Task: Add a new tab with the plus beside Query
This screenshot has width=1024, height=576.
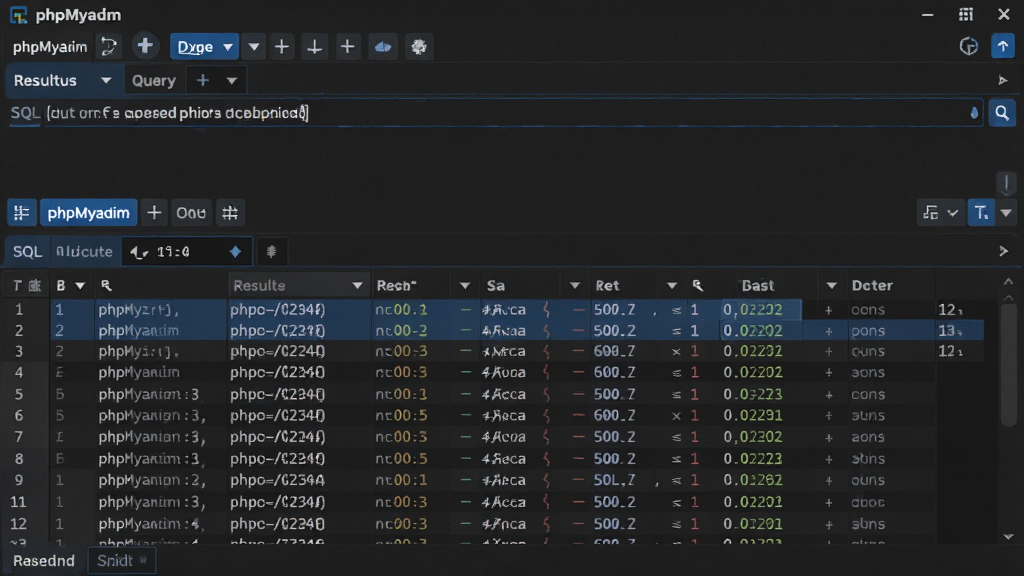Action: coord(202,80)
